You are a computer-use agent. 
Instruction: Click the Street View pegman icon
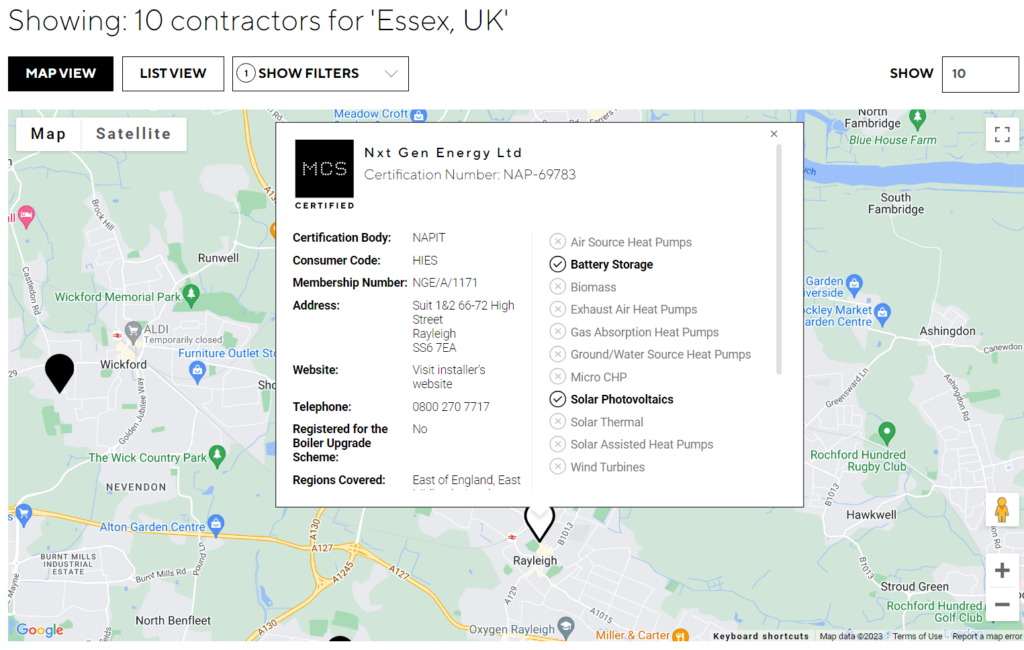pos(1002,510)
